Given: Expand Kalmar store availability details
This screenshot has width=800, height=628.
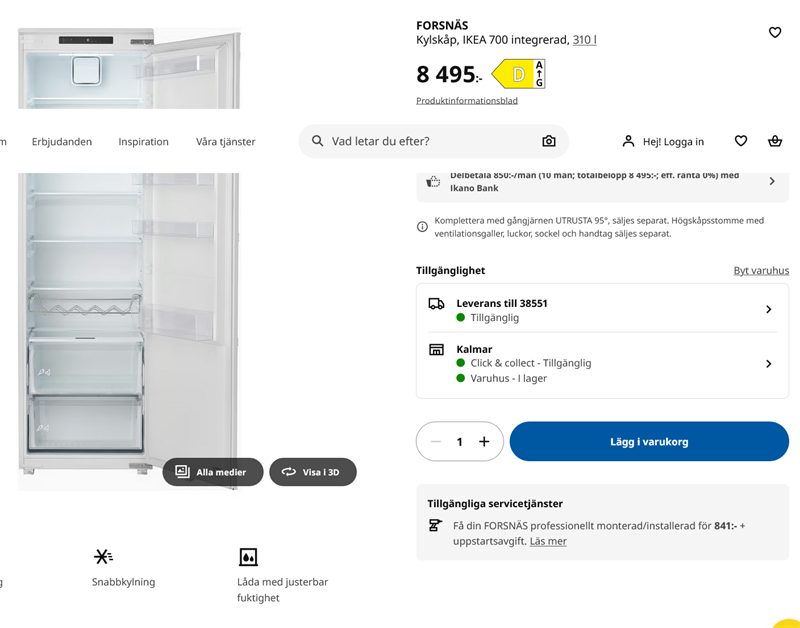Looking at the screenshot, I should point(603,364).
